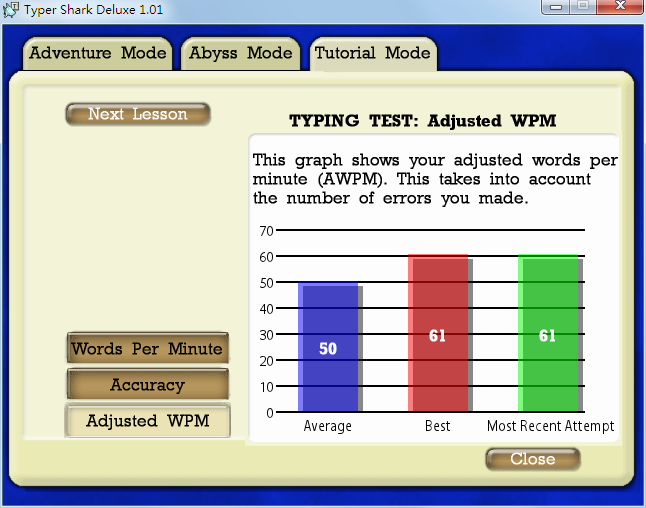
Task: Click the red Best bar showing 61
Action: click(438, 333)
